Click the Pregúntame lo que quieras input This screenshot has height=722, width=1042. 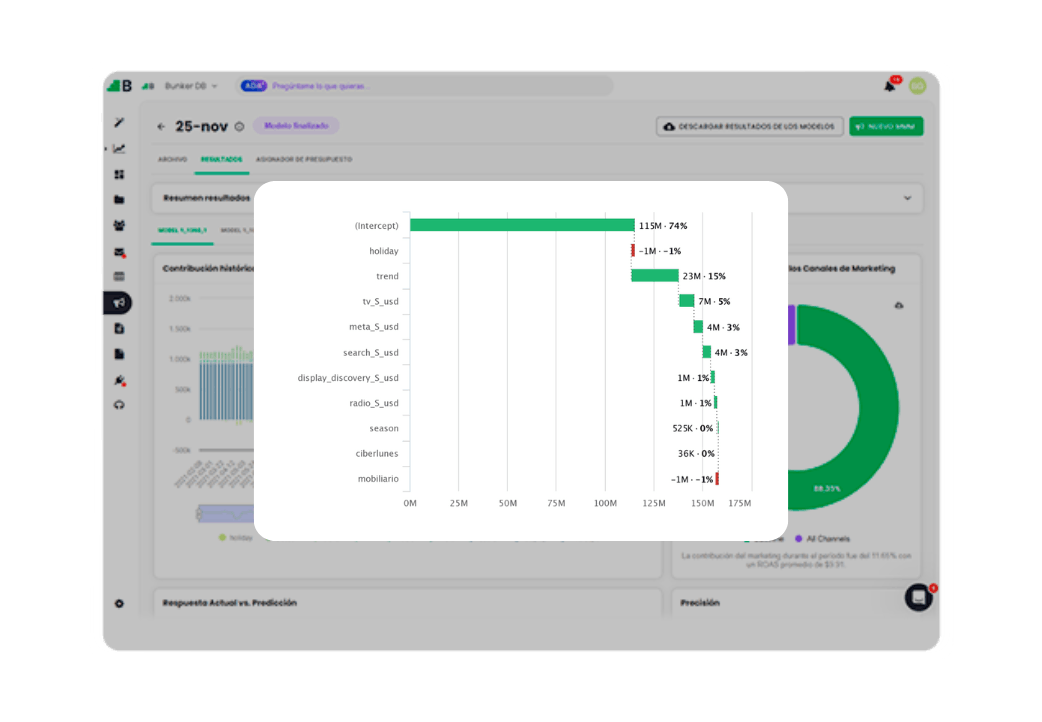[x=425, y=86]
